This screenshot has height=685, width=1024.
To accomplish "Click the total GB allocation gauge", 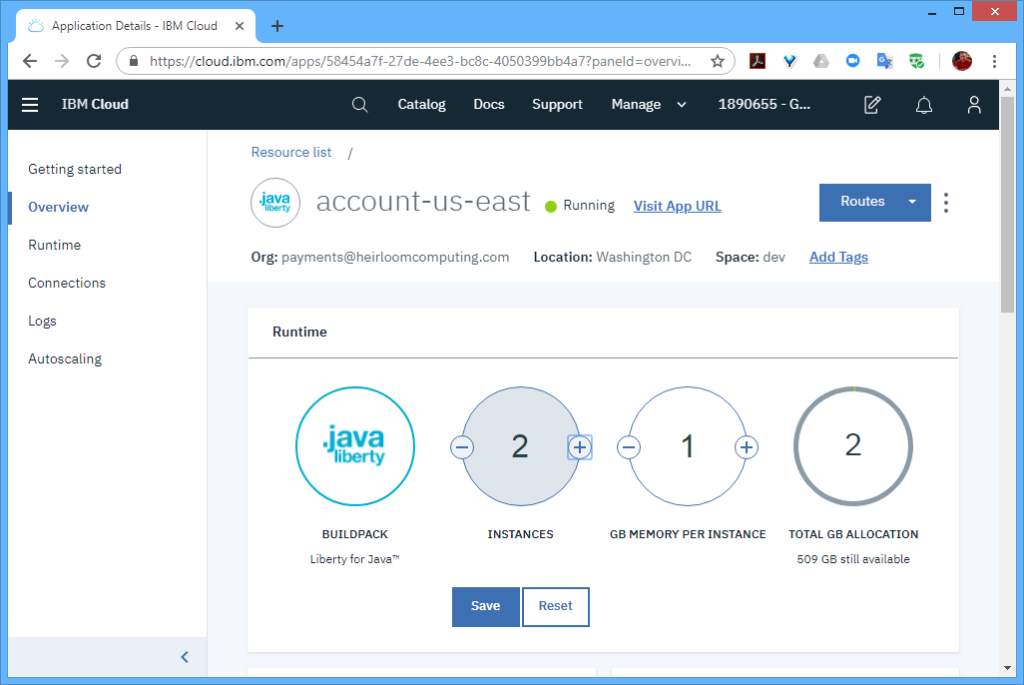I will (854, 447).
